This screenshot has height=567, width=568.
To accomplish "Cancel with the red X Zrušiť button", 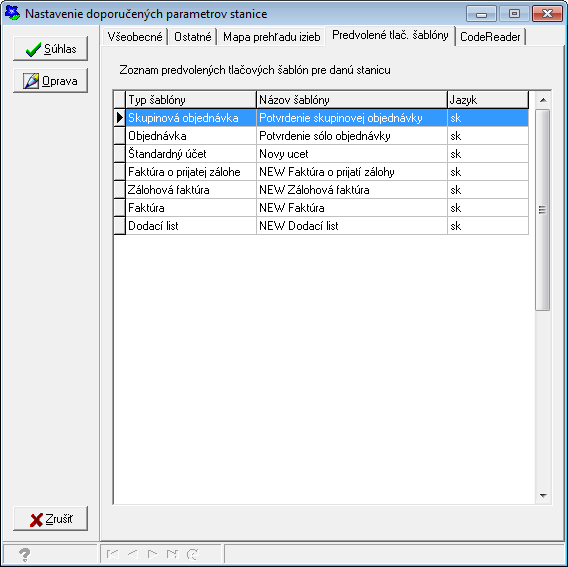I will pyautogui.click(x=50, y=519).
